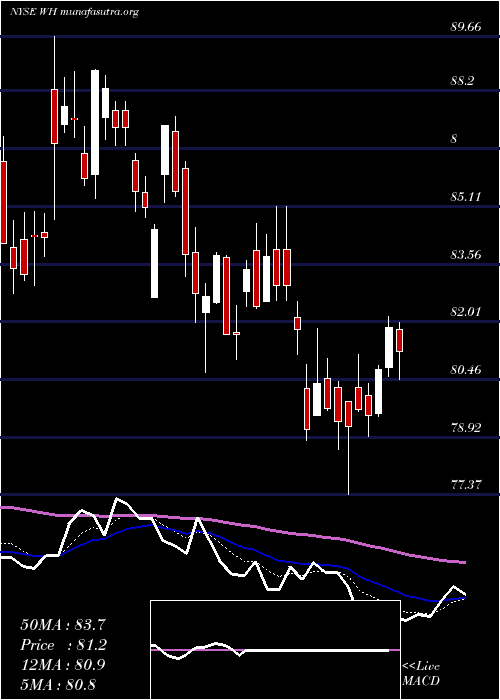Select the 88.2 price axis label
Viewport: 500px width, 700px height.
462,81
